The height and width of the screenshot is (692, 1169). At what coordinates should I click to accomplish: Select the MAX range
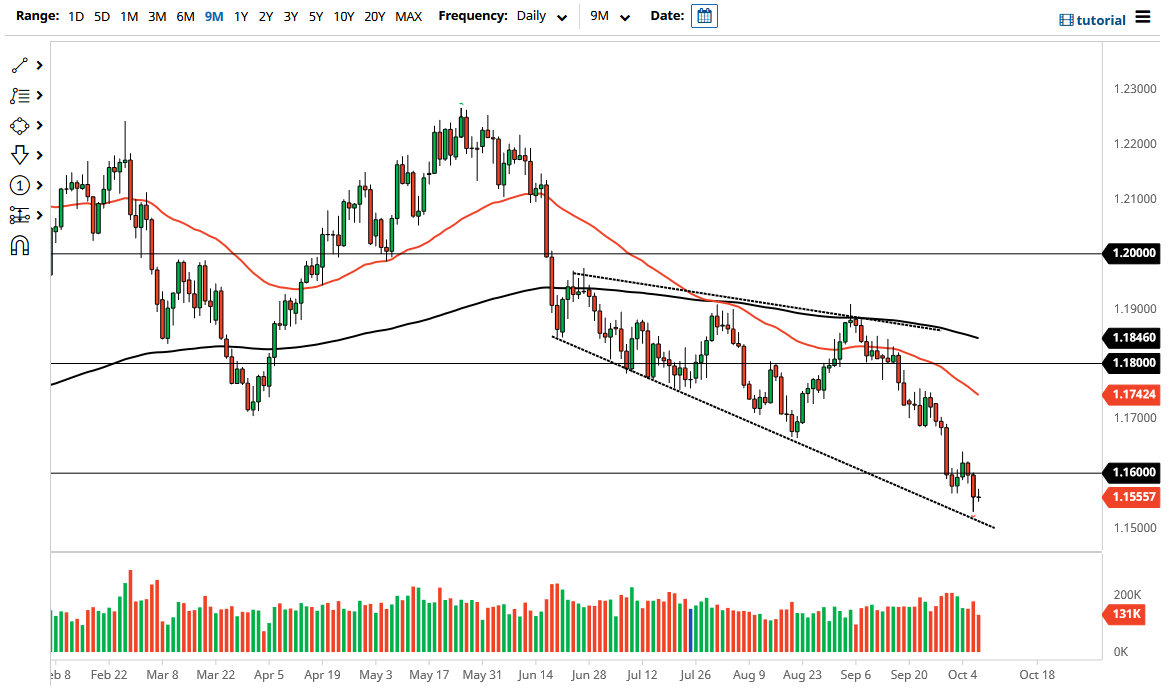tap(408, 16)
